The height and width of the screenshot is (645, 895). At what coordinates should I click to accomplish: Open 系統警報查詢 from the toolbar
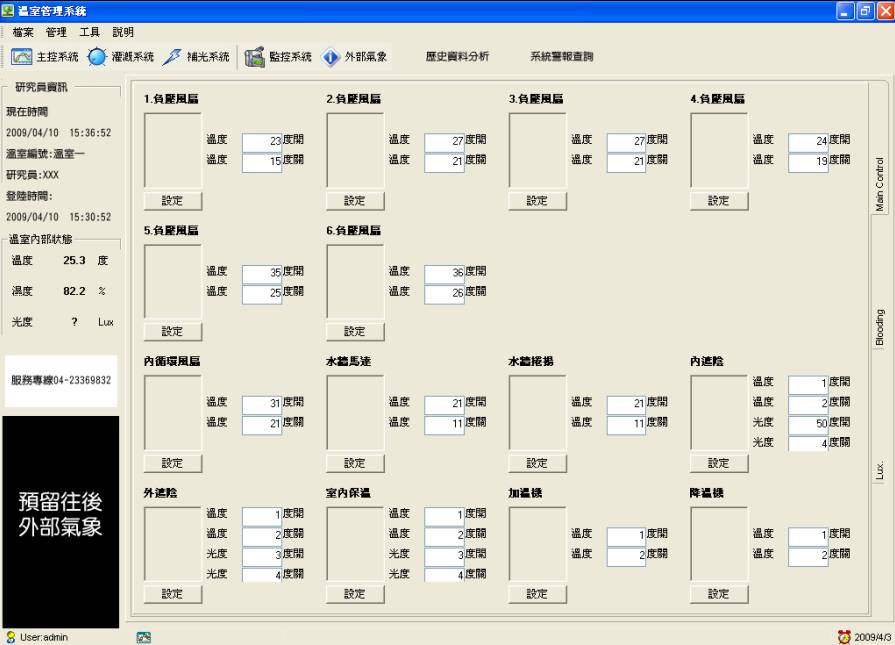tap(562, 57)
